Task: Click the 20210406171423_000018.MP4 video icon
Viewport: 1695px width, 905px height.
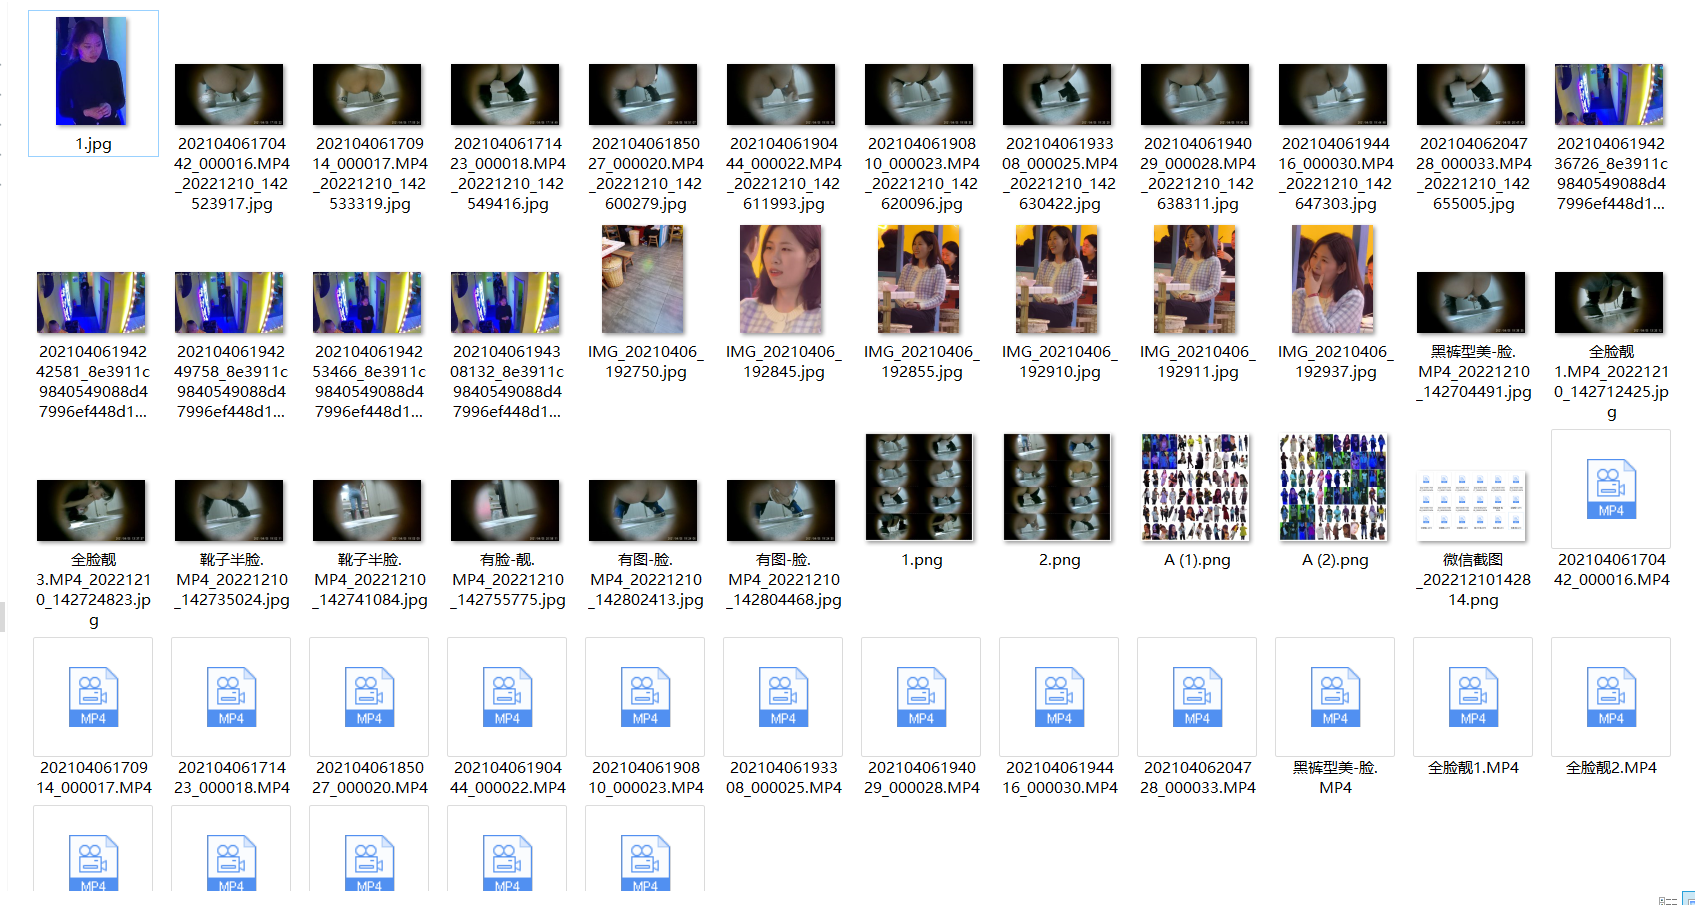Action: [230, 697]
